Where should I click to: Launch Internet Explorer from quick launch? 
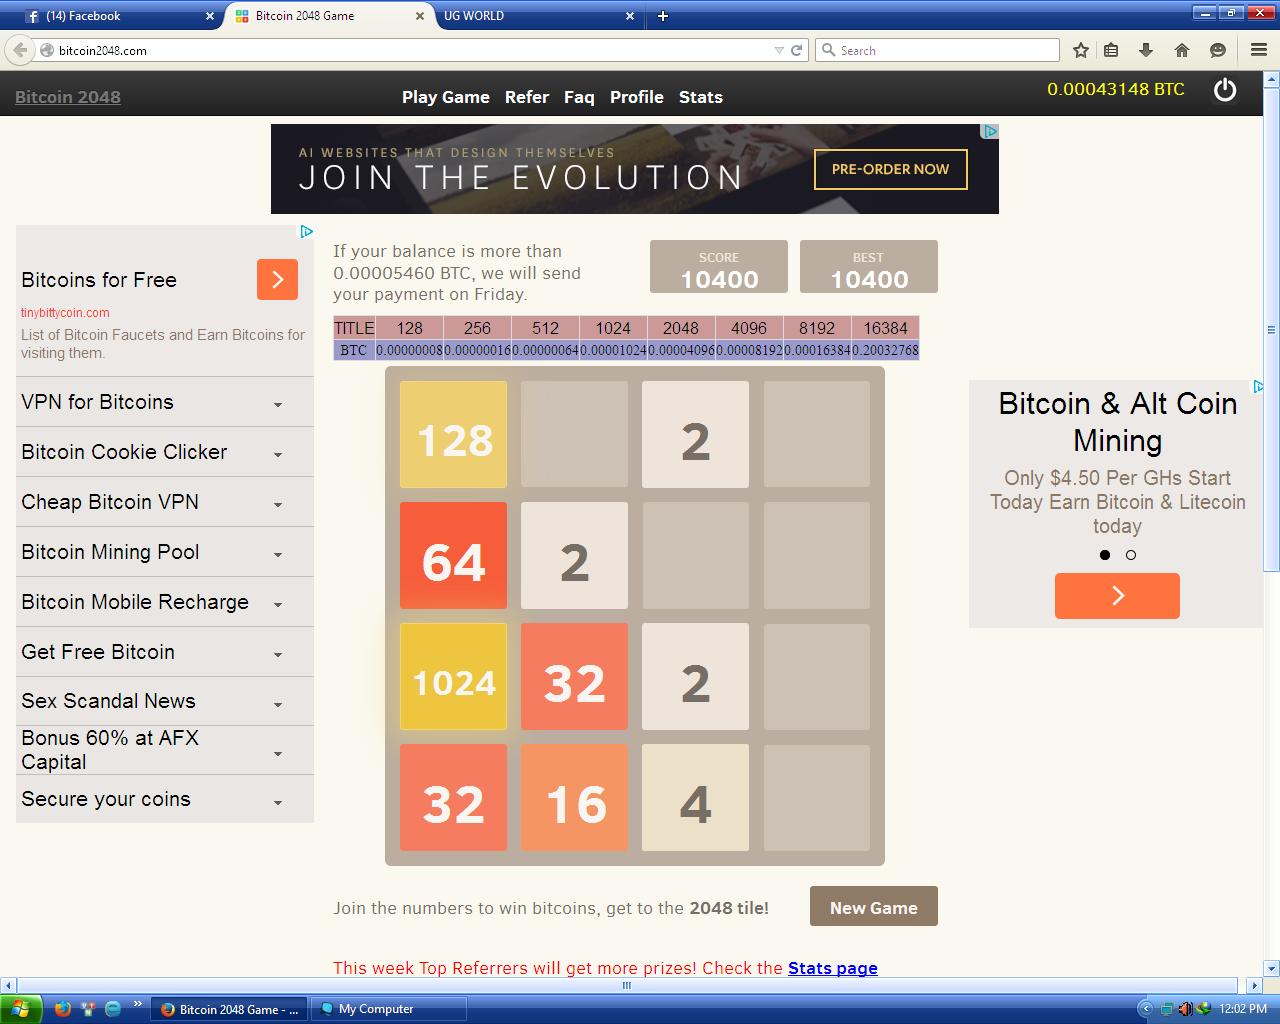112,1008
